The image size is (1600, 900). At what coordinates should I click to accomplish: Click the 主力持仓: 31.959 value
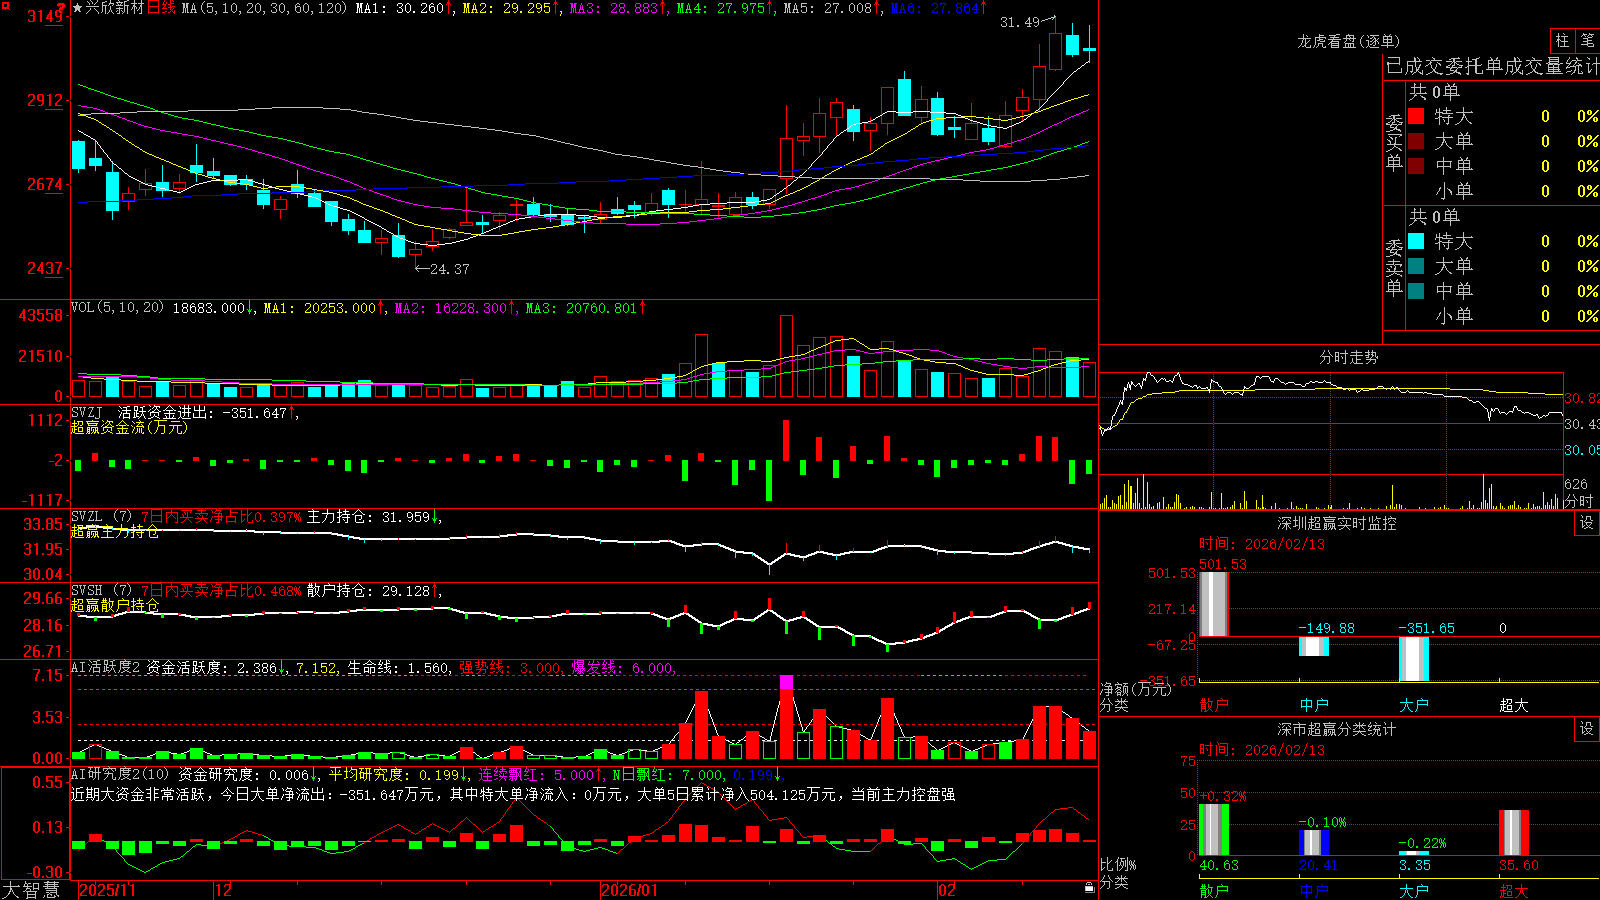coord(368,517)
